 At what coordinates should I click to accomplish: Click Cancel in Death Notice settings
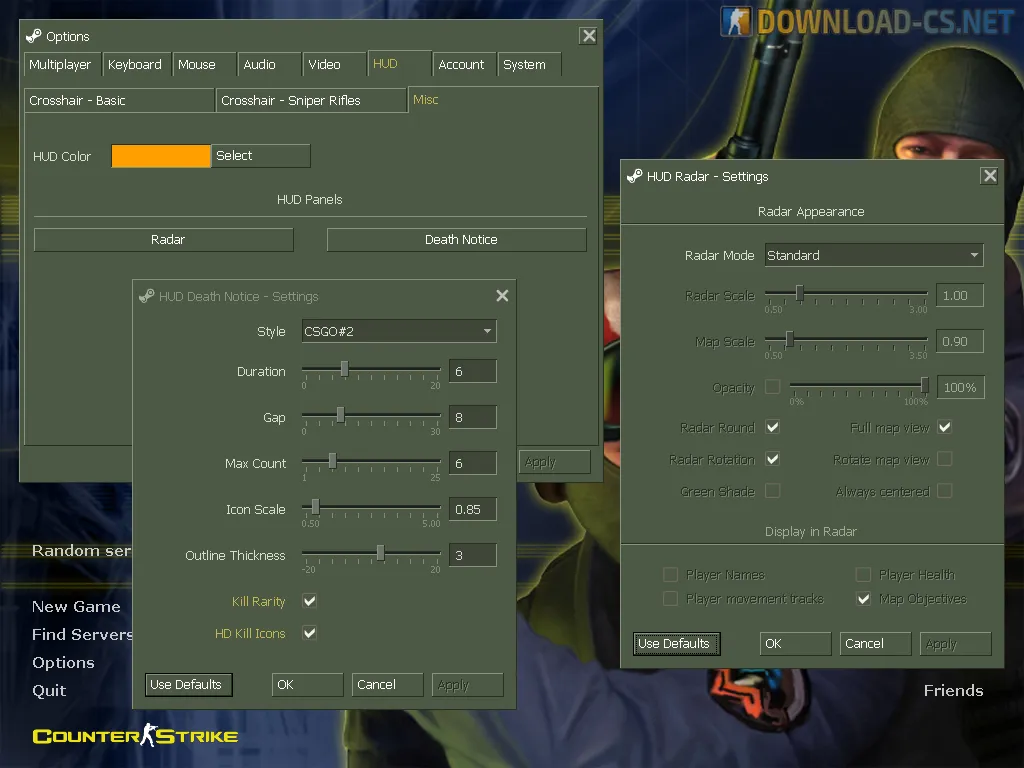click(x=387, y=684)
